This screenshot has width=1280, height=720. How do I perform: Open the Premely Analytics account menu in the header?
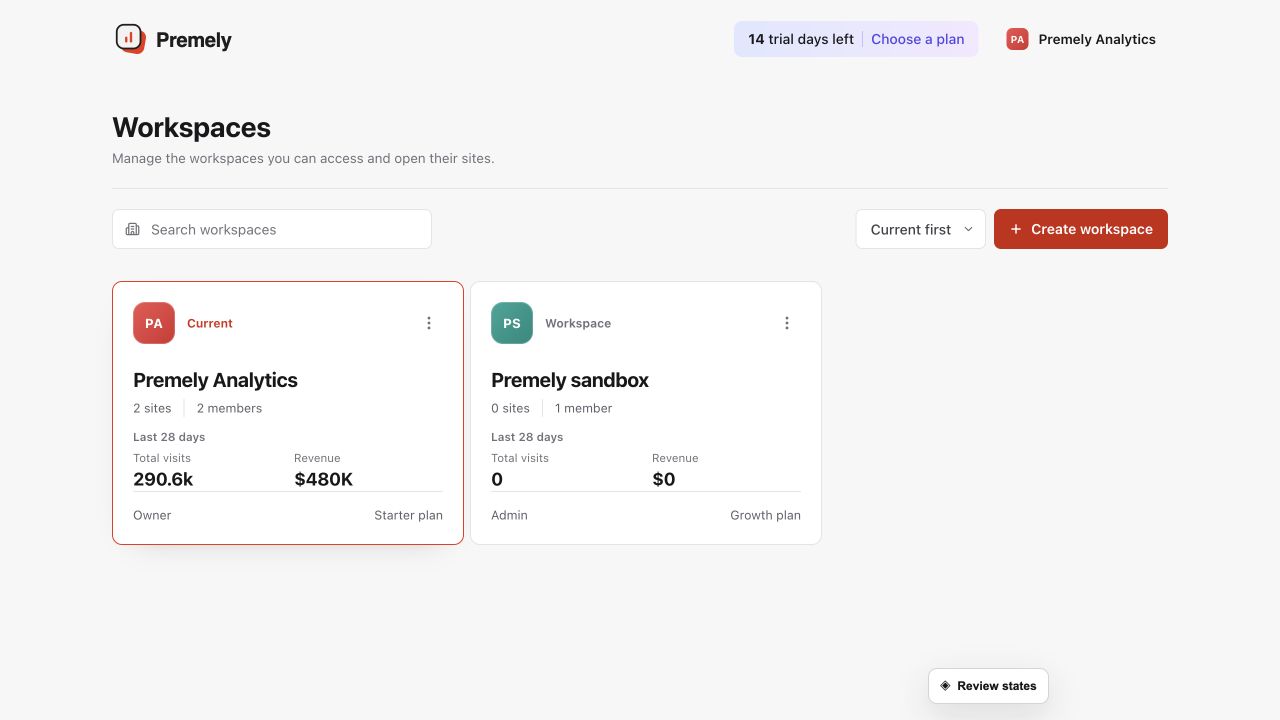click(x=1081, y=39)
